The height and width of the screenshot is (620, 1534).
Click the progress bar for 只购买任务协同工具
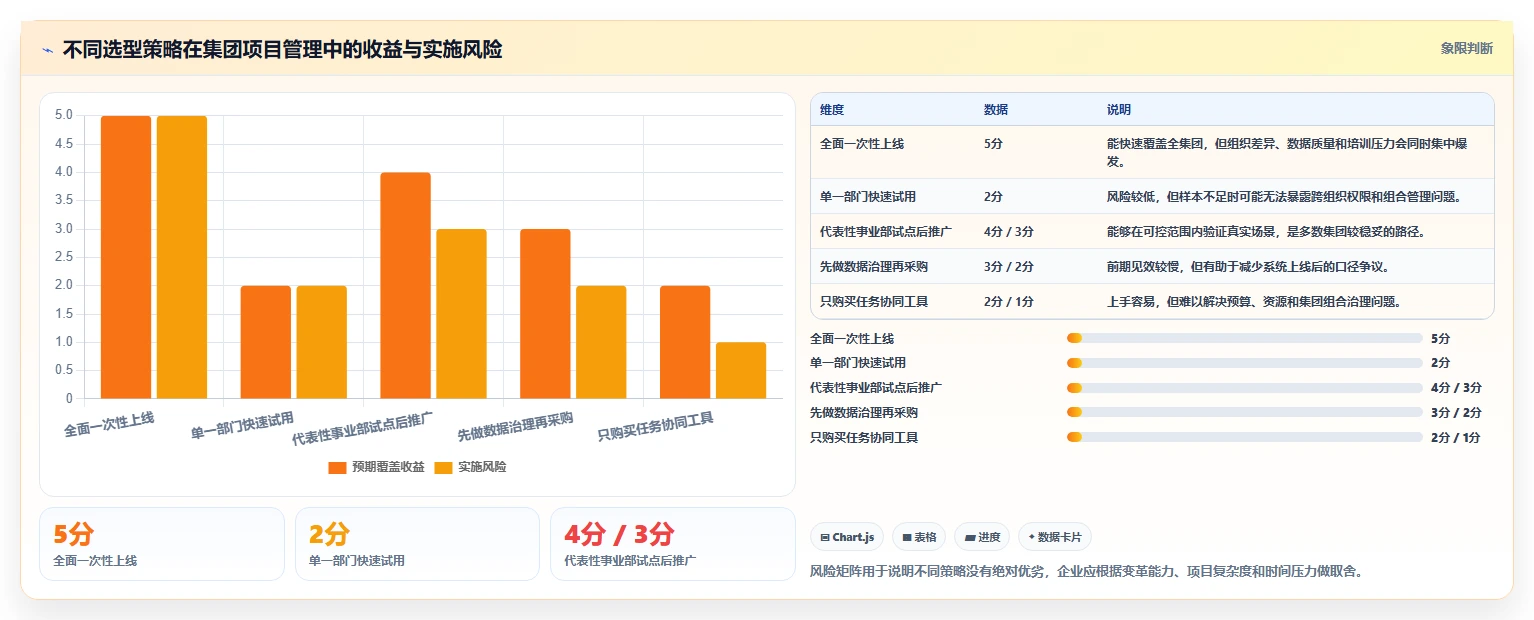1244,437
